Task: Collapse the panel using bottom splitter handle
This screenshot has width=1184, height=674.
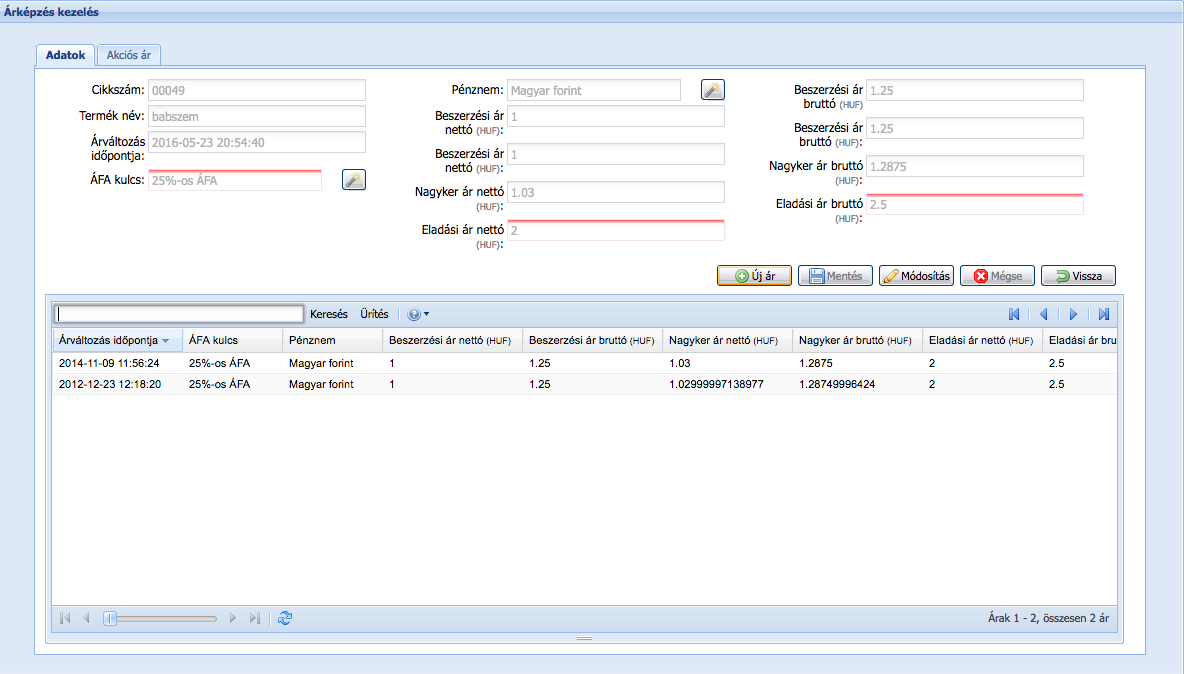Action: (x=585, y=638)
